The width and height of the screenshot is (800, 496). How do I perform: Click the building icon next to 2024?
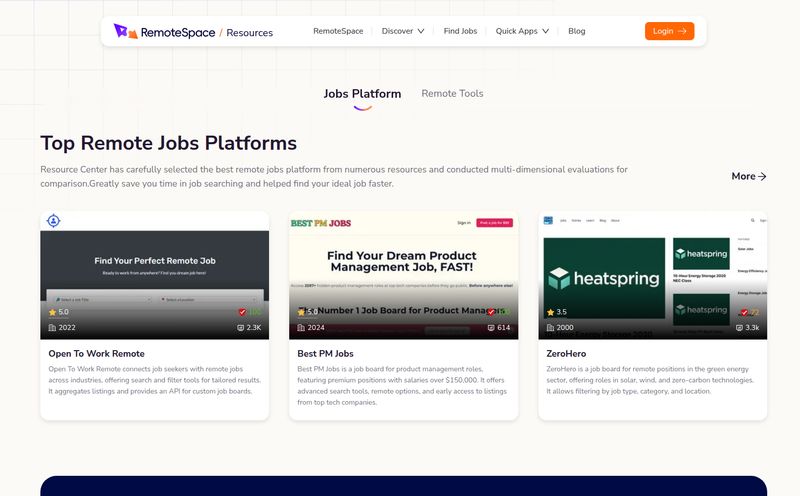[x=301, y=328]
